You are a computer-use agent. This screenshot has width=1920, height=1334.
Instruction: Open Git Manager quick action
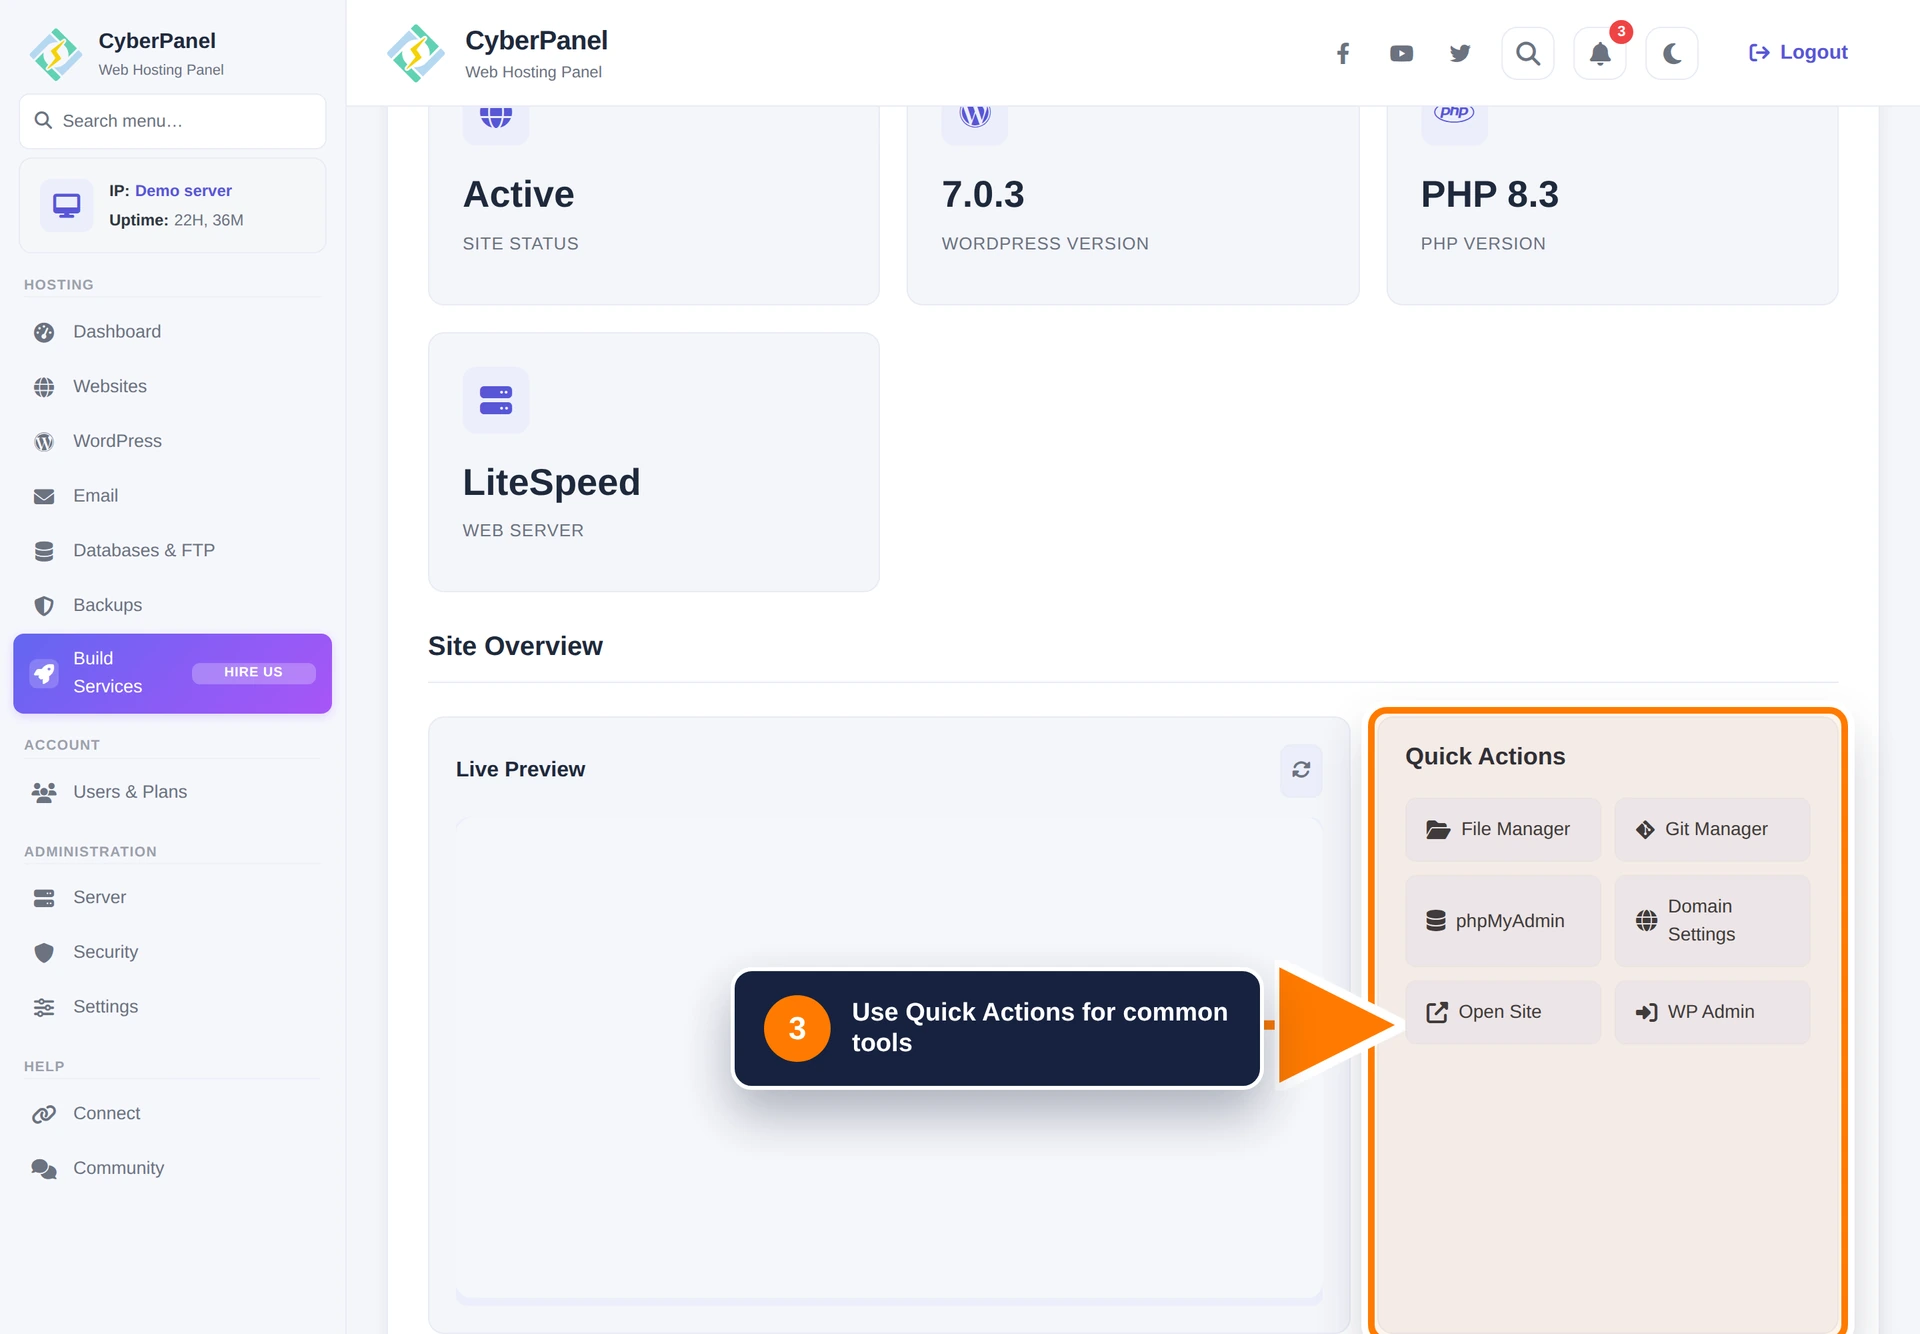(x=1712, y=829)
